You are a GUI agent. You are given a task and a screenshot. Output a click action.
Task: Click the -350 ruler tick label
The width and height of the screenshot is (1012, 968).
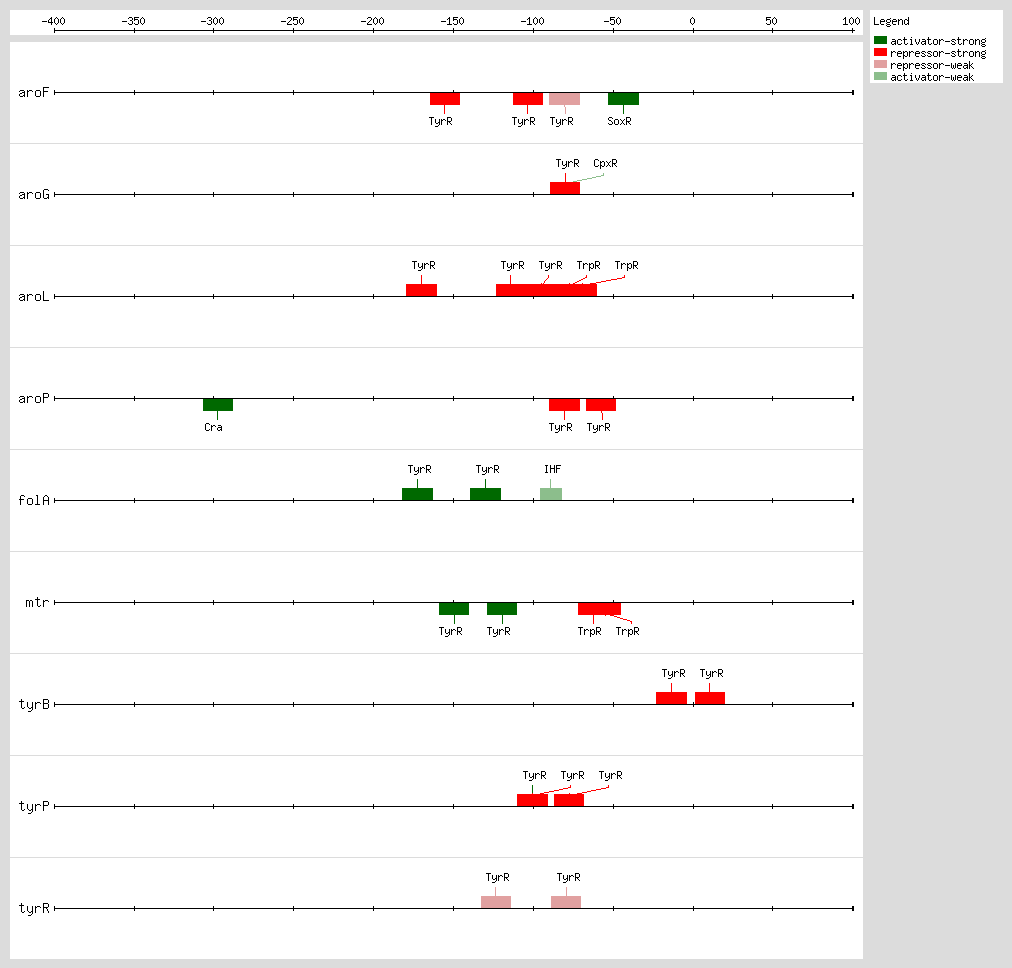(x=134, y=21)
